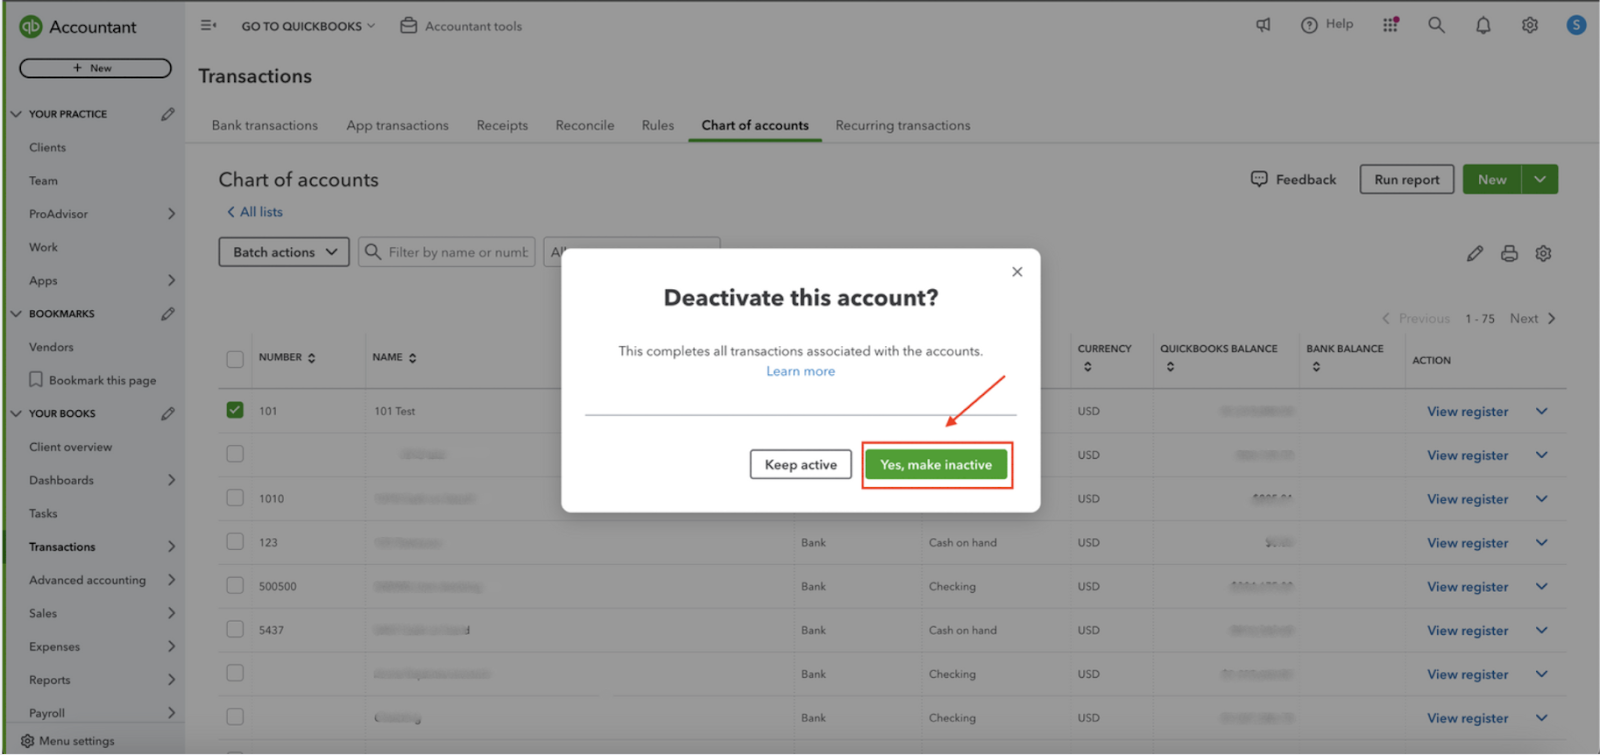
Task: Edit Your Practice section pencil icon
Action: click(x=168, y=114)
